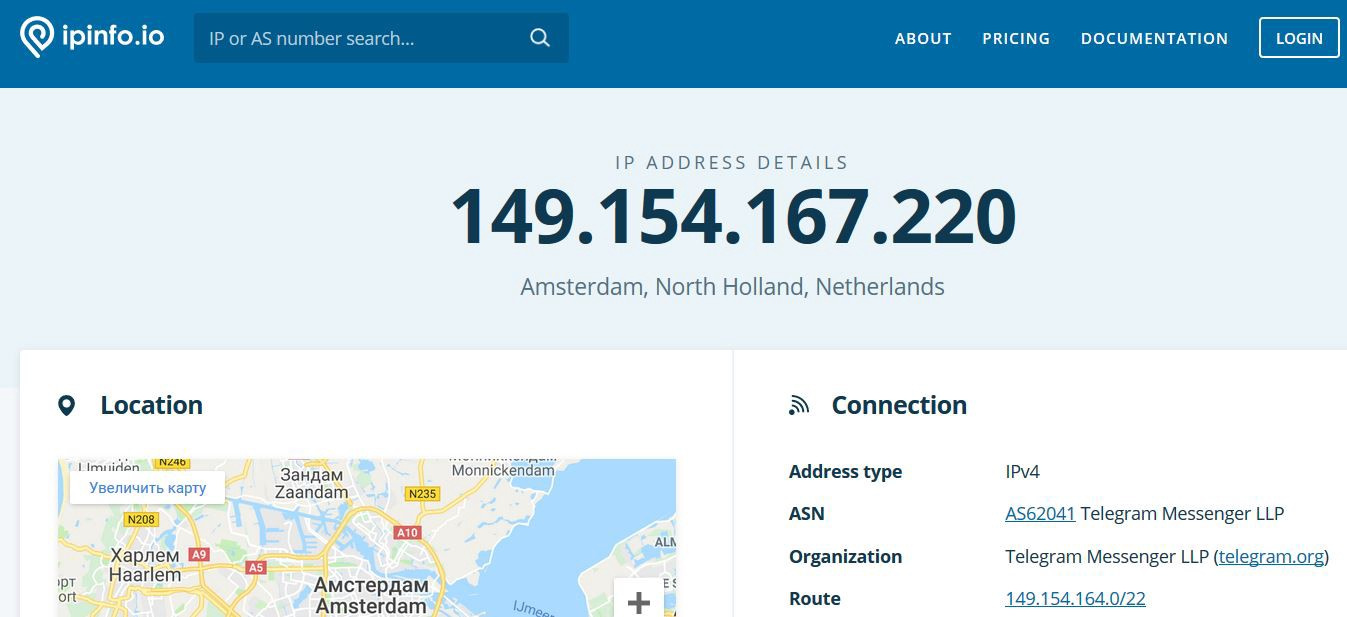Click the A5 road marker on map
Viewport: 1347px width, 617px height.
[x=256, y=568]
